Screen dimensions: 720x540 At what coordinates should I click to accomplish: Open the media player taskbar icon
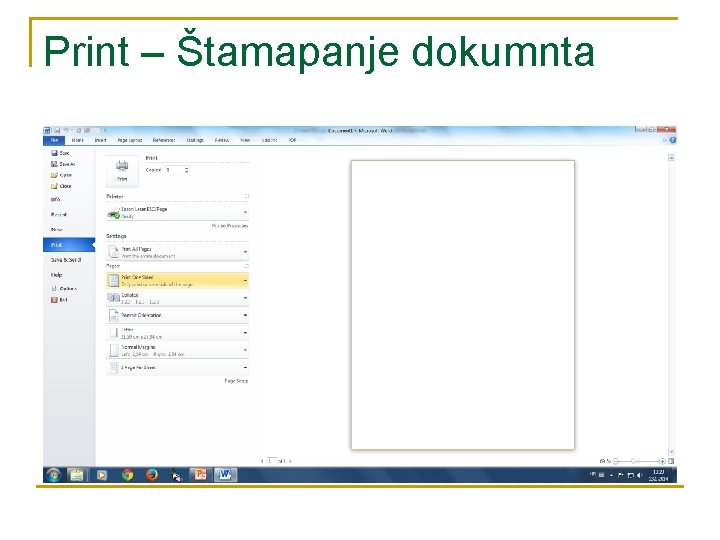[x=102, y=475]
